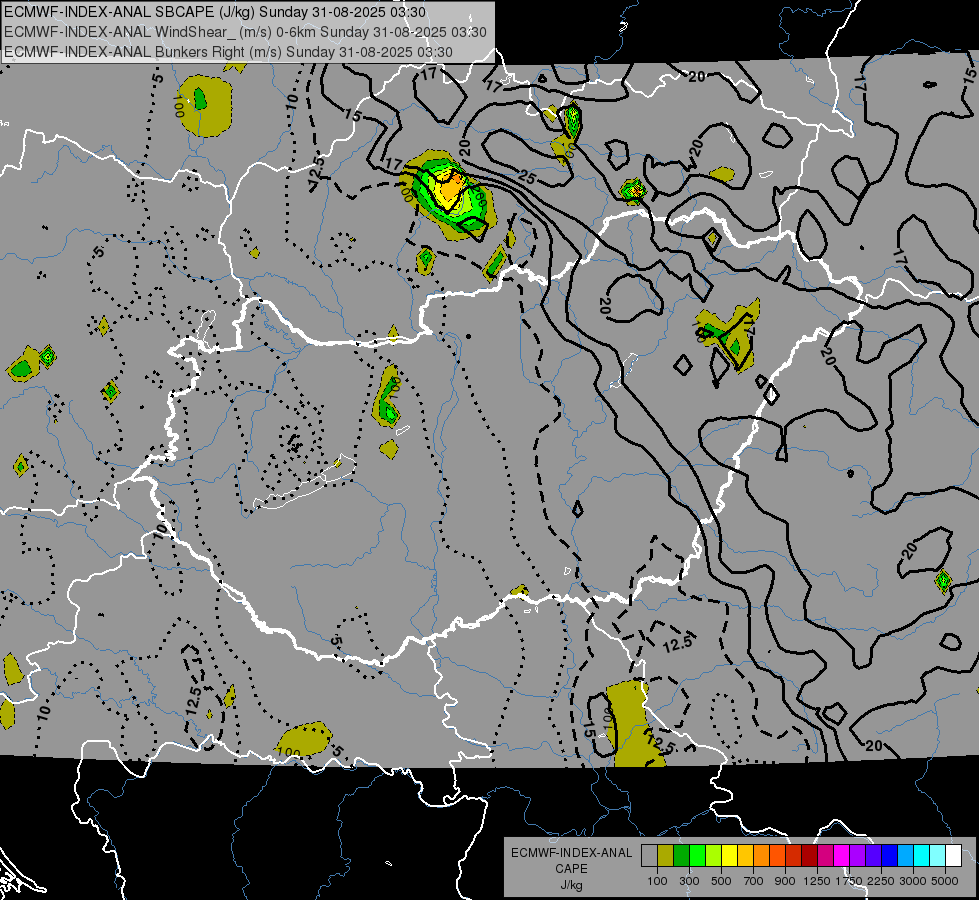Click the 900 value under the color bar
979x900 pixels.
click(x=785, y=881)
